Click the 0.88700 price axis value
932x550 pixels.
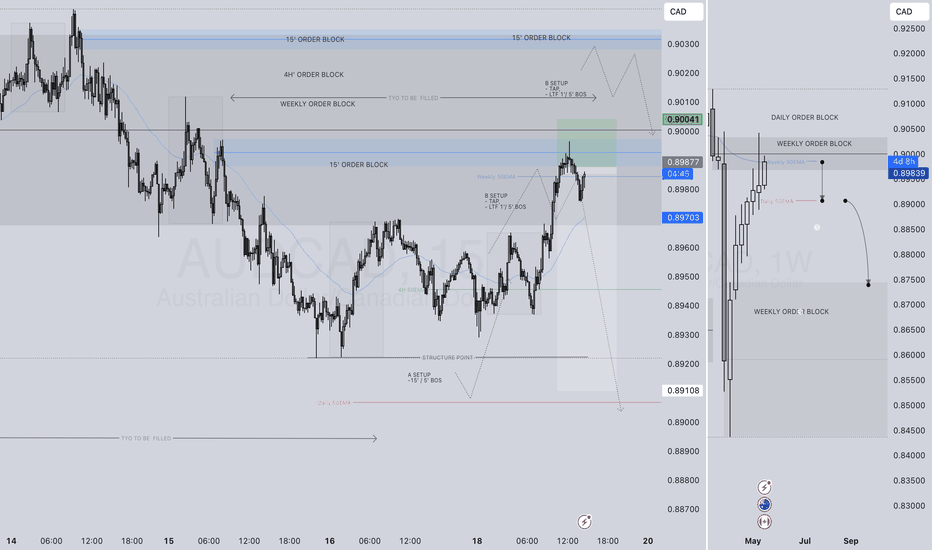(x=683, y=510)
